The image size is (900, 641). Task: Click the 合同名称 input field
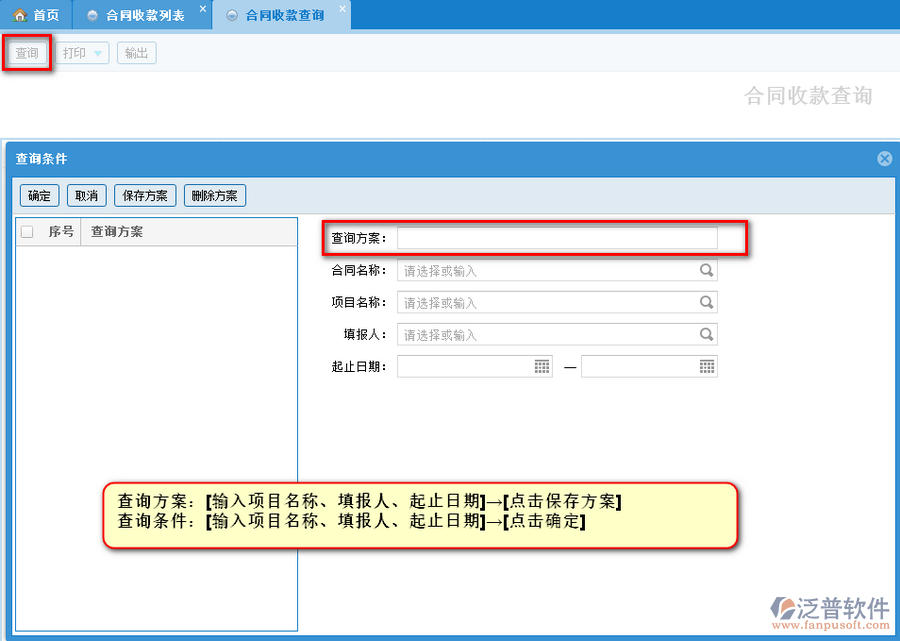[547, 270]
